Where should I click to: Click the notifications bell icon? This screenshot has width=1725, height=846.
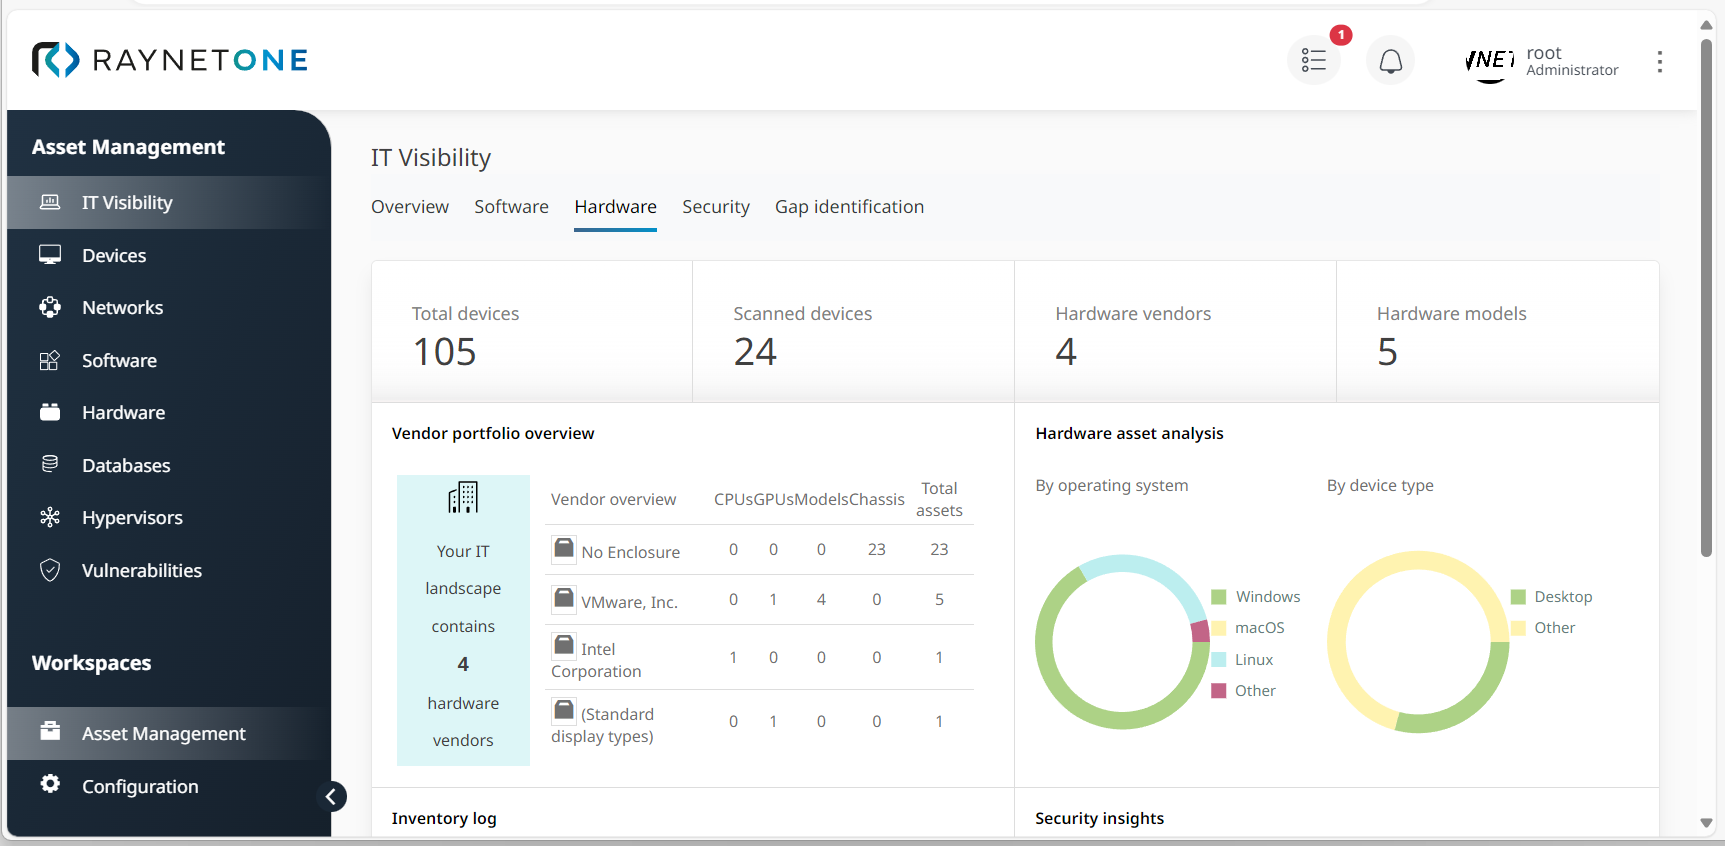[1390, 61]
